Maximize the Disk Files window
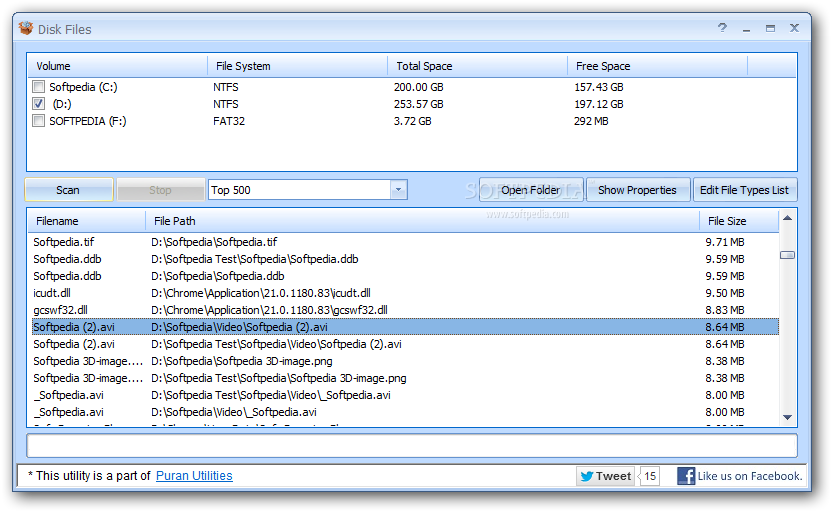This screenshot has width=832, height=512. click(770, 28)
